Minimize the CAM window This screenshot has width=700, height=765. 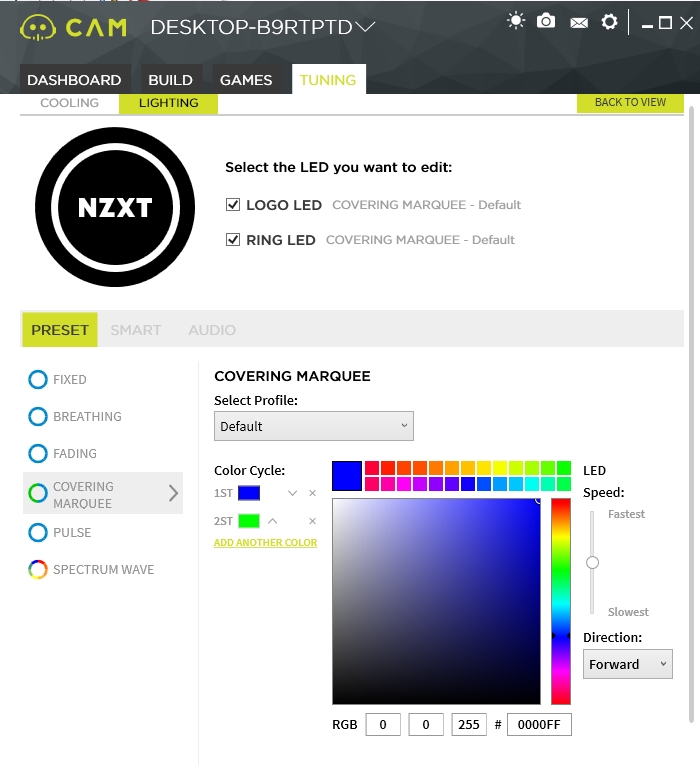point(647,25)
